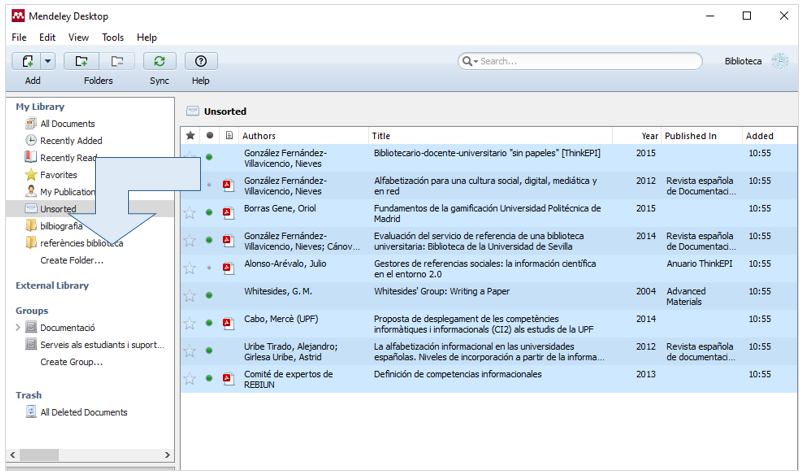Open Serveis als estudiants i suport group

102,345
